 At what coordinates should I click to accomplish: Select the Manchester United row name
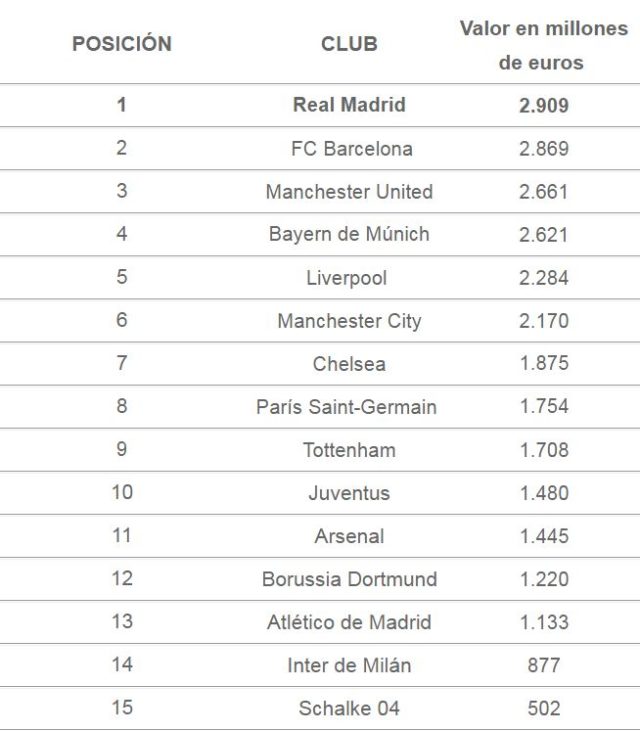(349, 192)
